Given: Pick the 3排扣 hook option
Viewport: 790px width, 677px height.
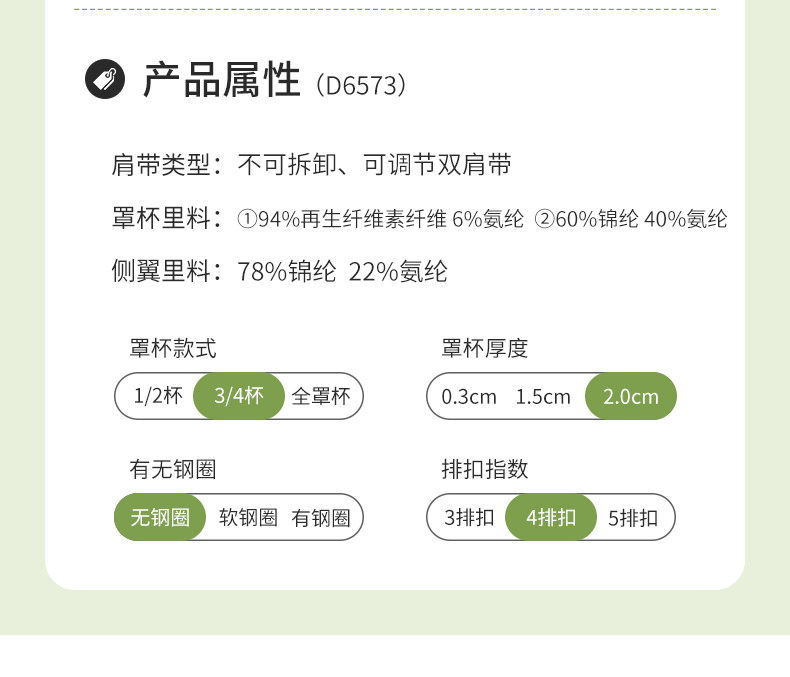Looking at the screenshot, I should point(469,518).
